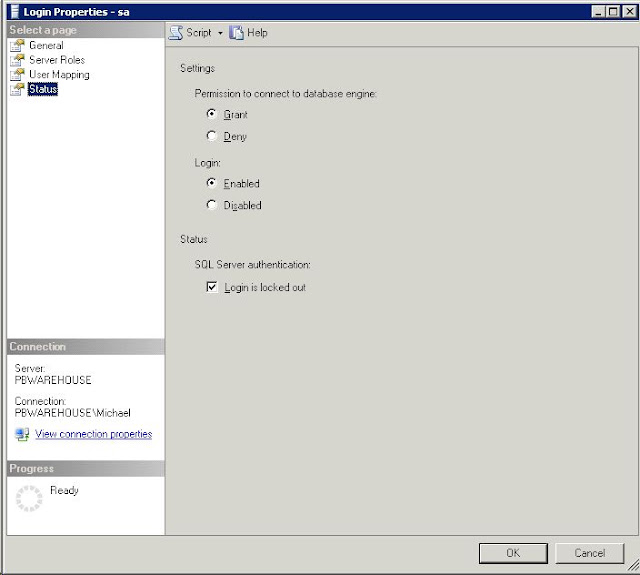Click the Status page icon
The height and width of the screenshot is (575, 640).
click(x=17, y=89)
